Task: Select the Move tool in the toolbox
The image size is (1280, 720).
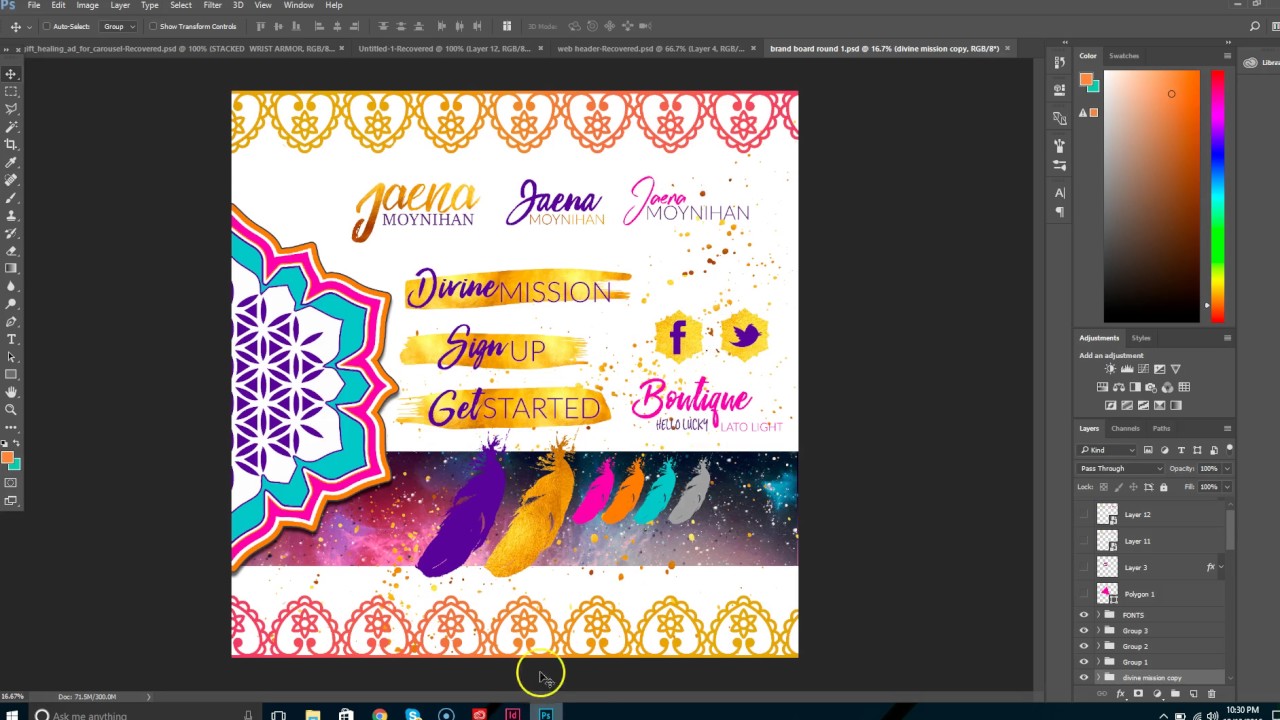Action: 11,74
